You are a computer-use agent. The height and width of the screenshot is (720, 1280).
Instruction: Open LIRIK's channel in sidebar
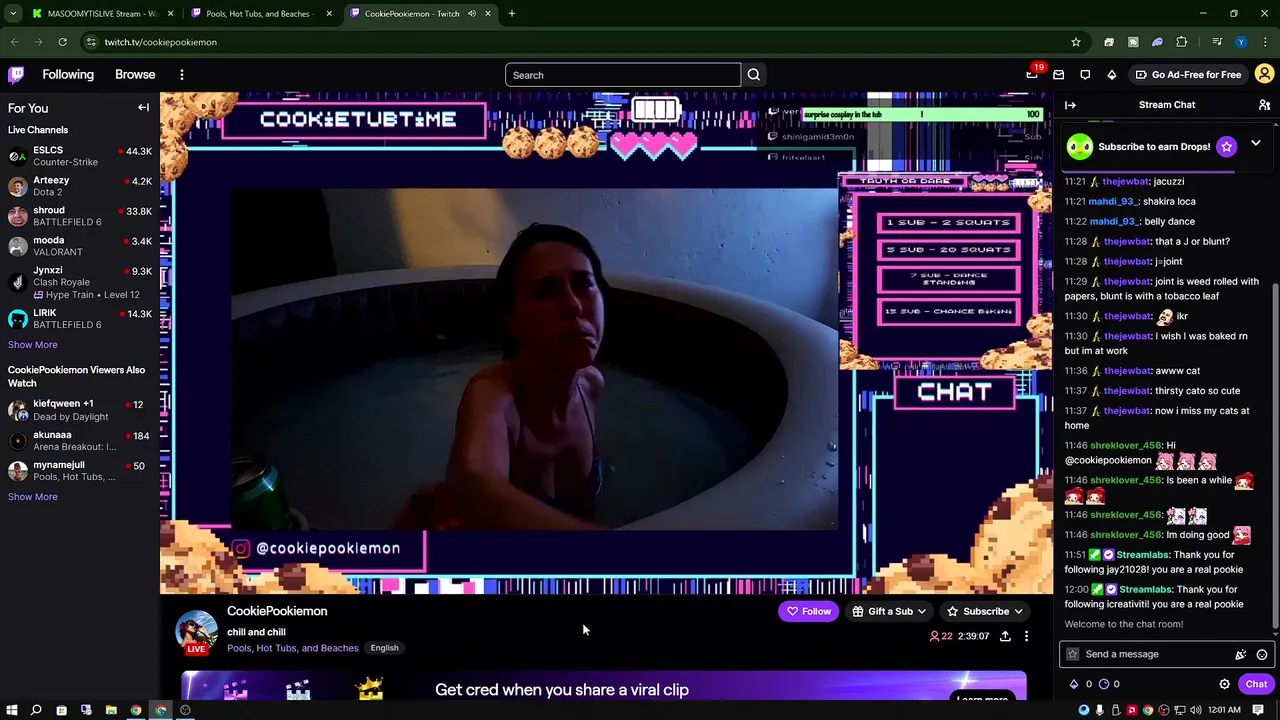click(80, 319)
